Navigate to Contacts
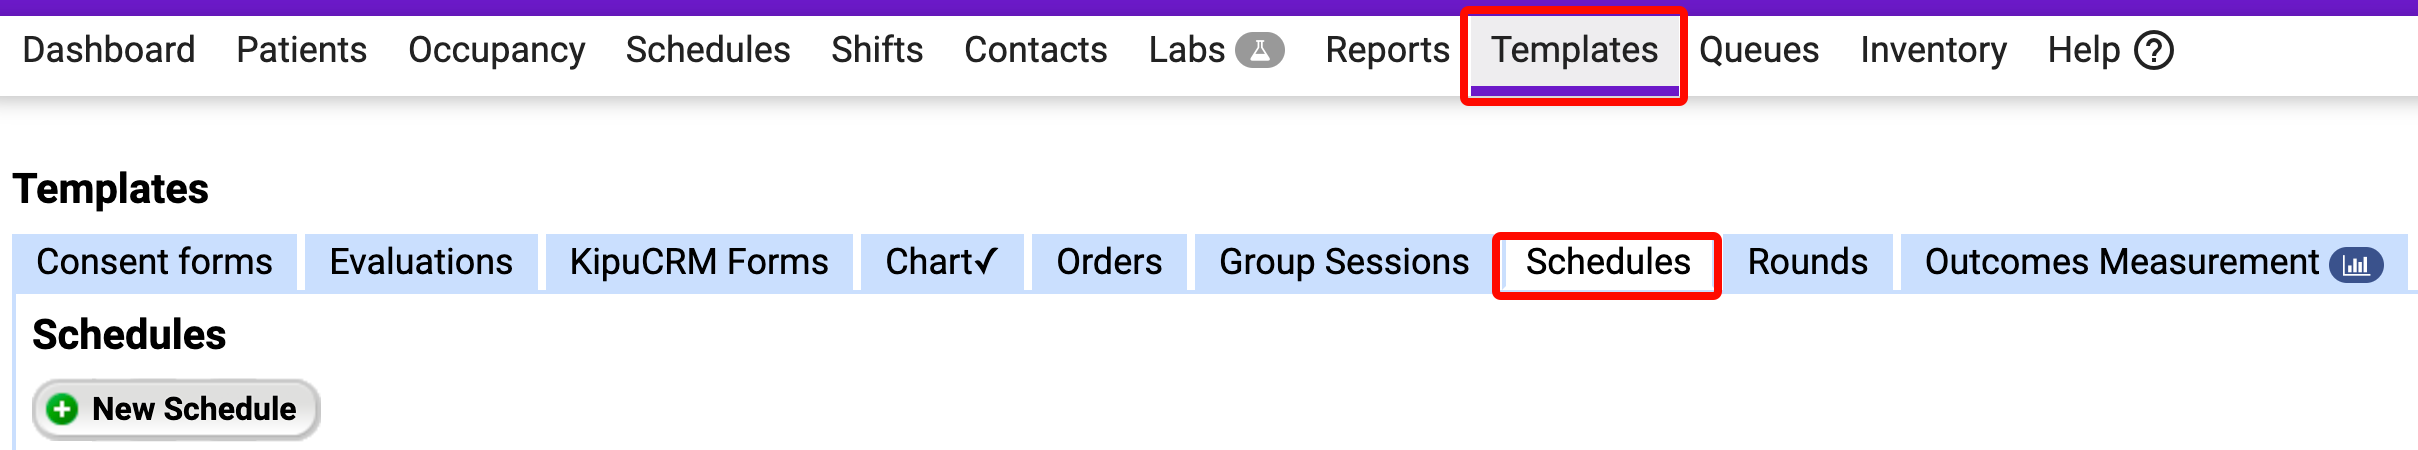This screenshot has height=450, width=2418. coord(1035,50)
